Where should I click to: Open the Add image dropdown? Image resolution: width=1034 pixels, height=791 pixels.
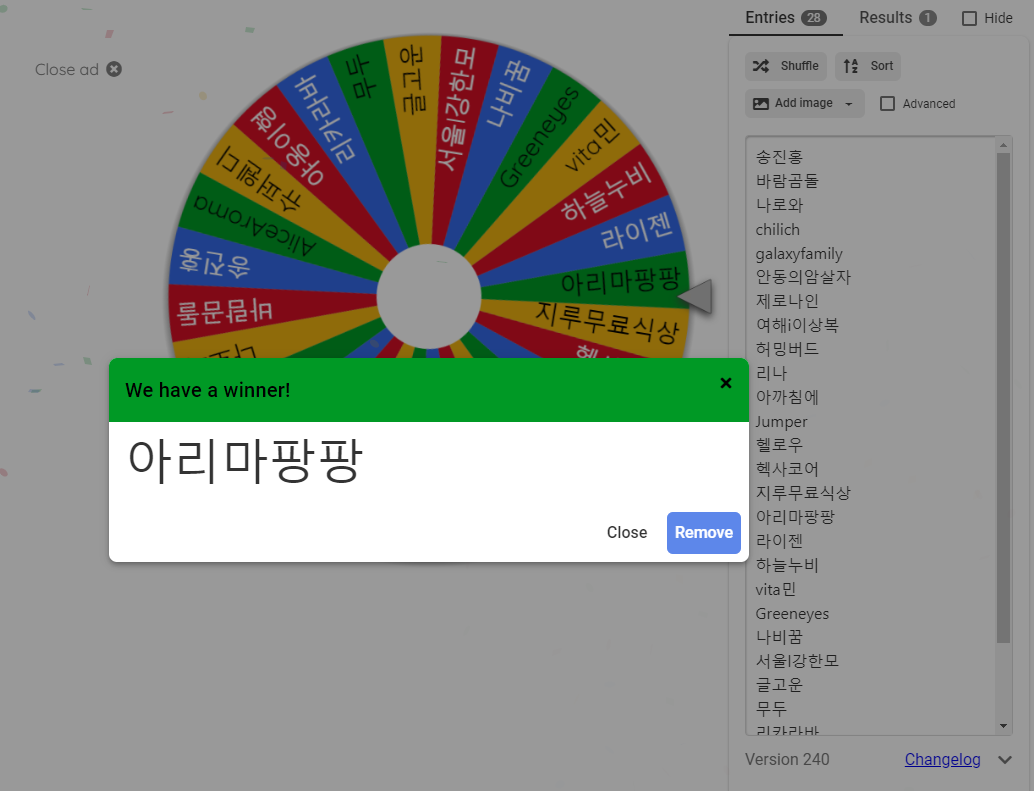(805, 103)
